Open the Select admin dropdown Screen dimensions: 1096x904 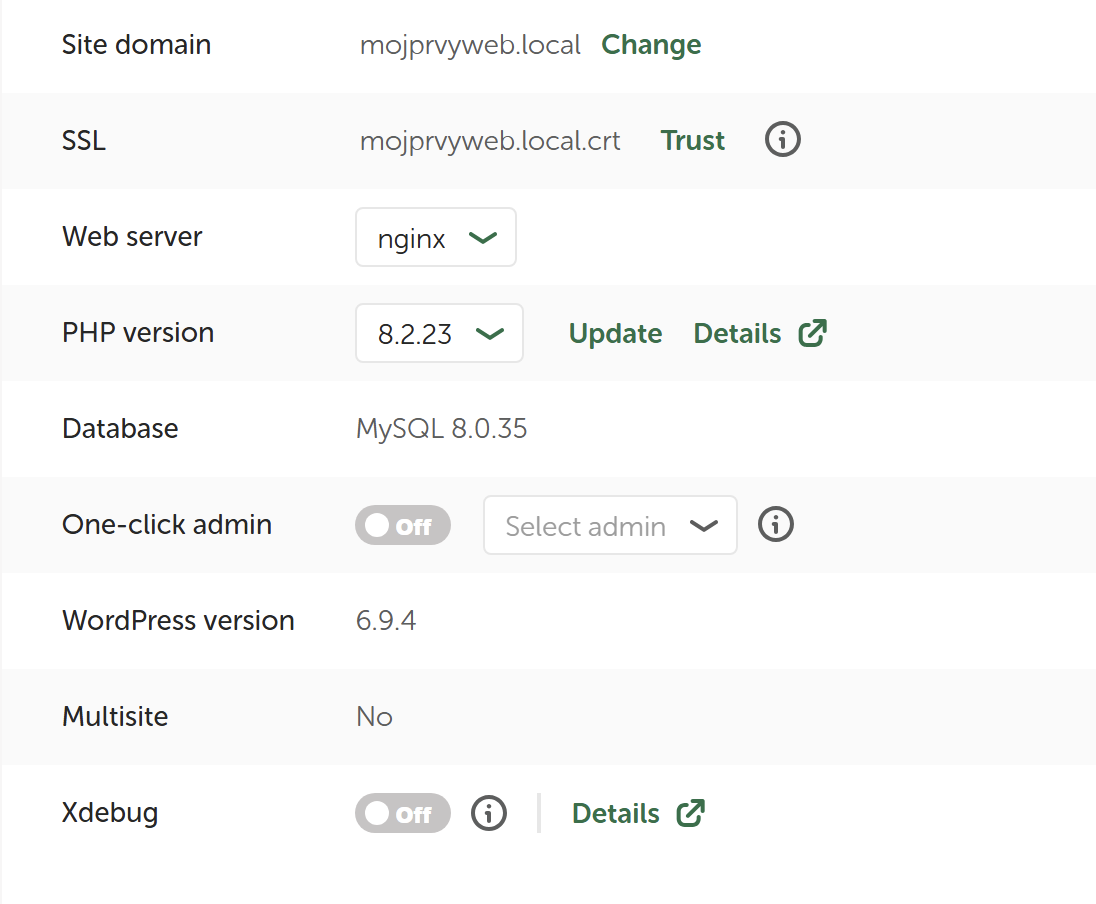(610, 525)
